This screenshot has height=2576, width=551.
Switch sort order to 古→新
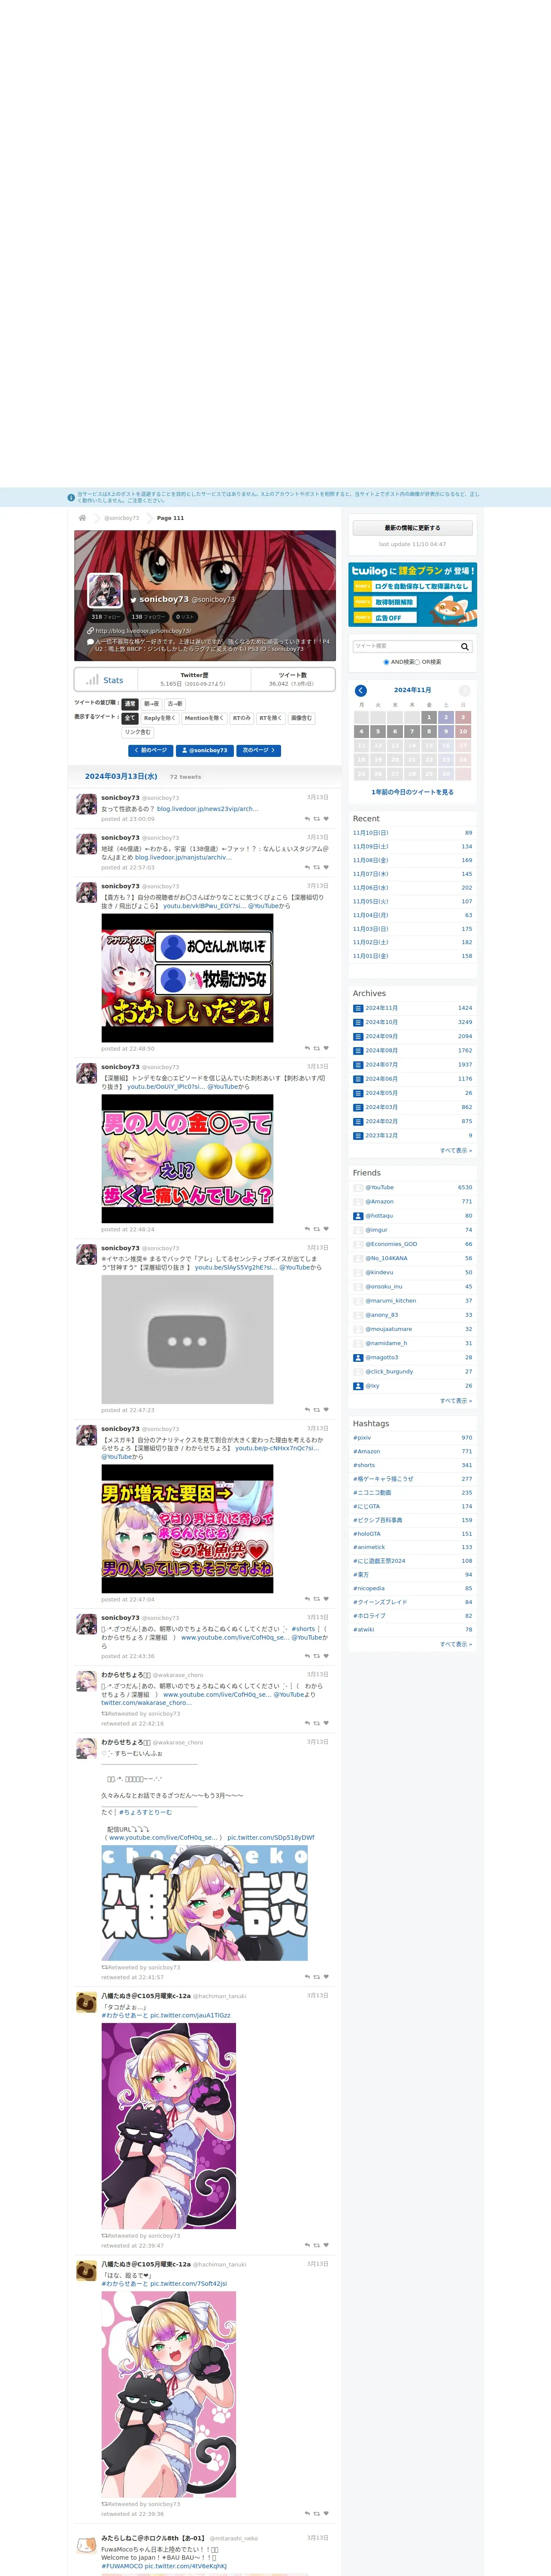(175, 704)
